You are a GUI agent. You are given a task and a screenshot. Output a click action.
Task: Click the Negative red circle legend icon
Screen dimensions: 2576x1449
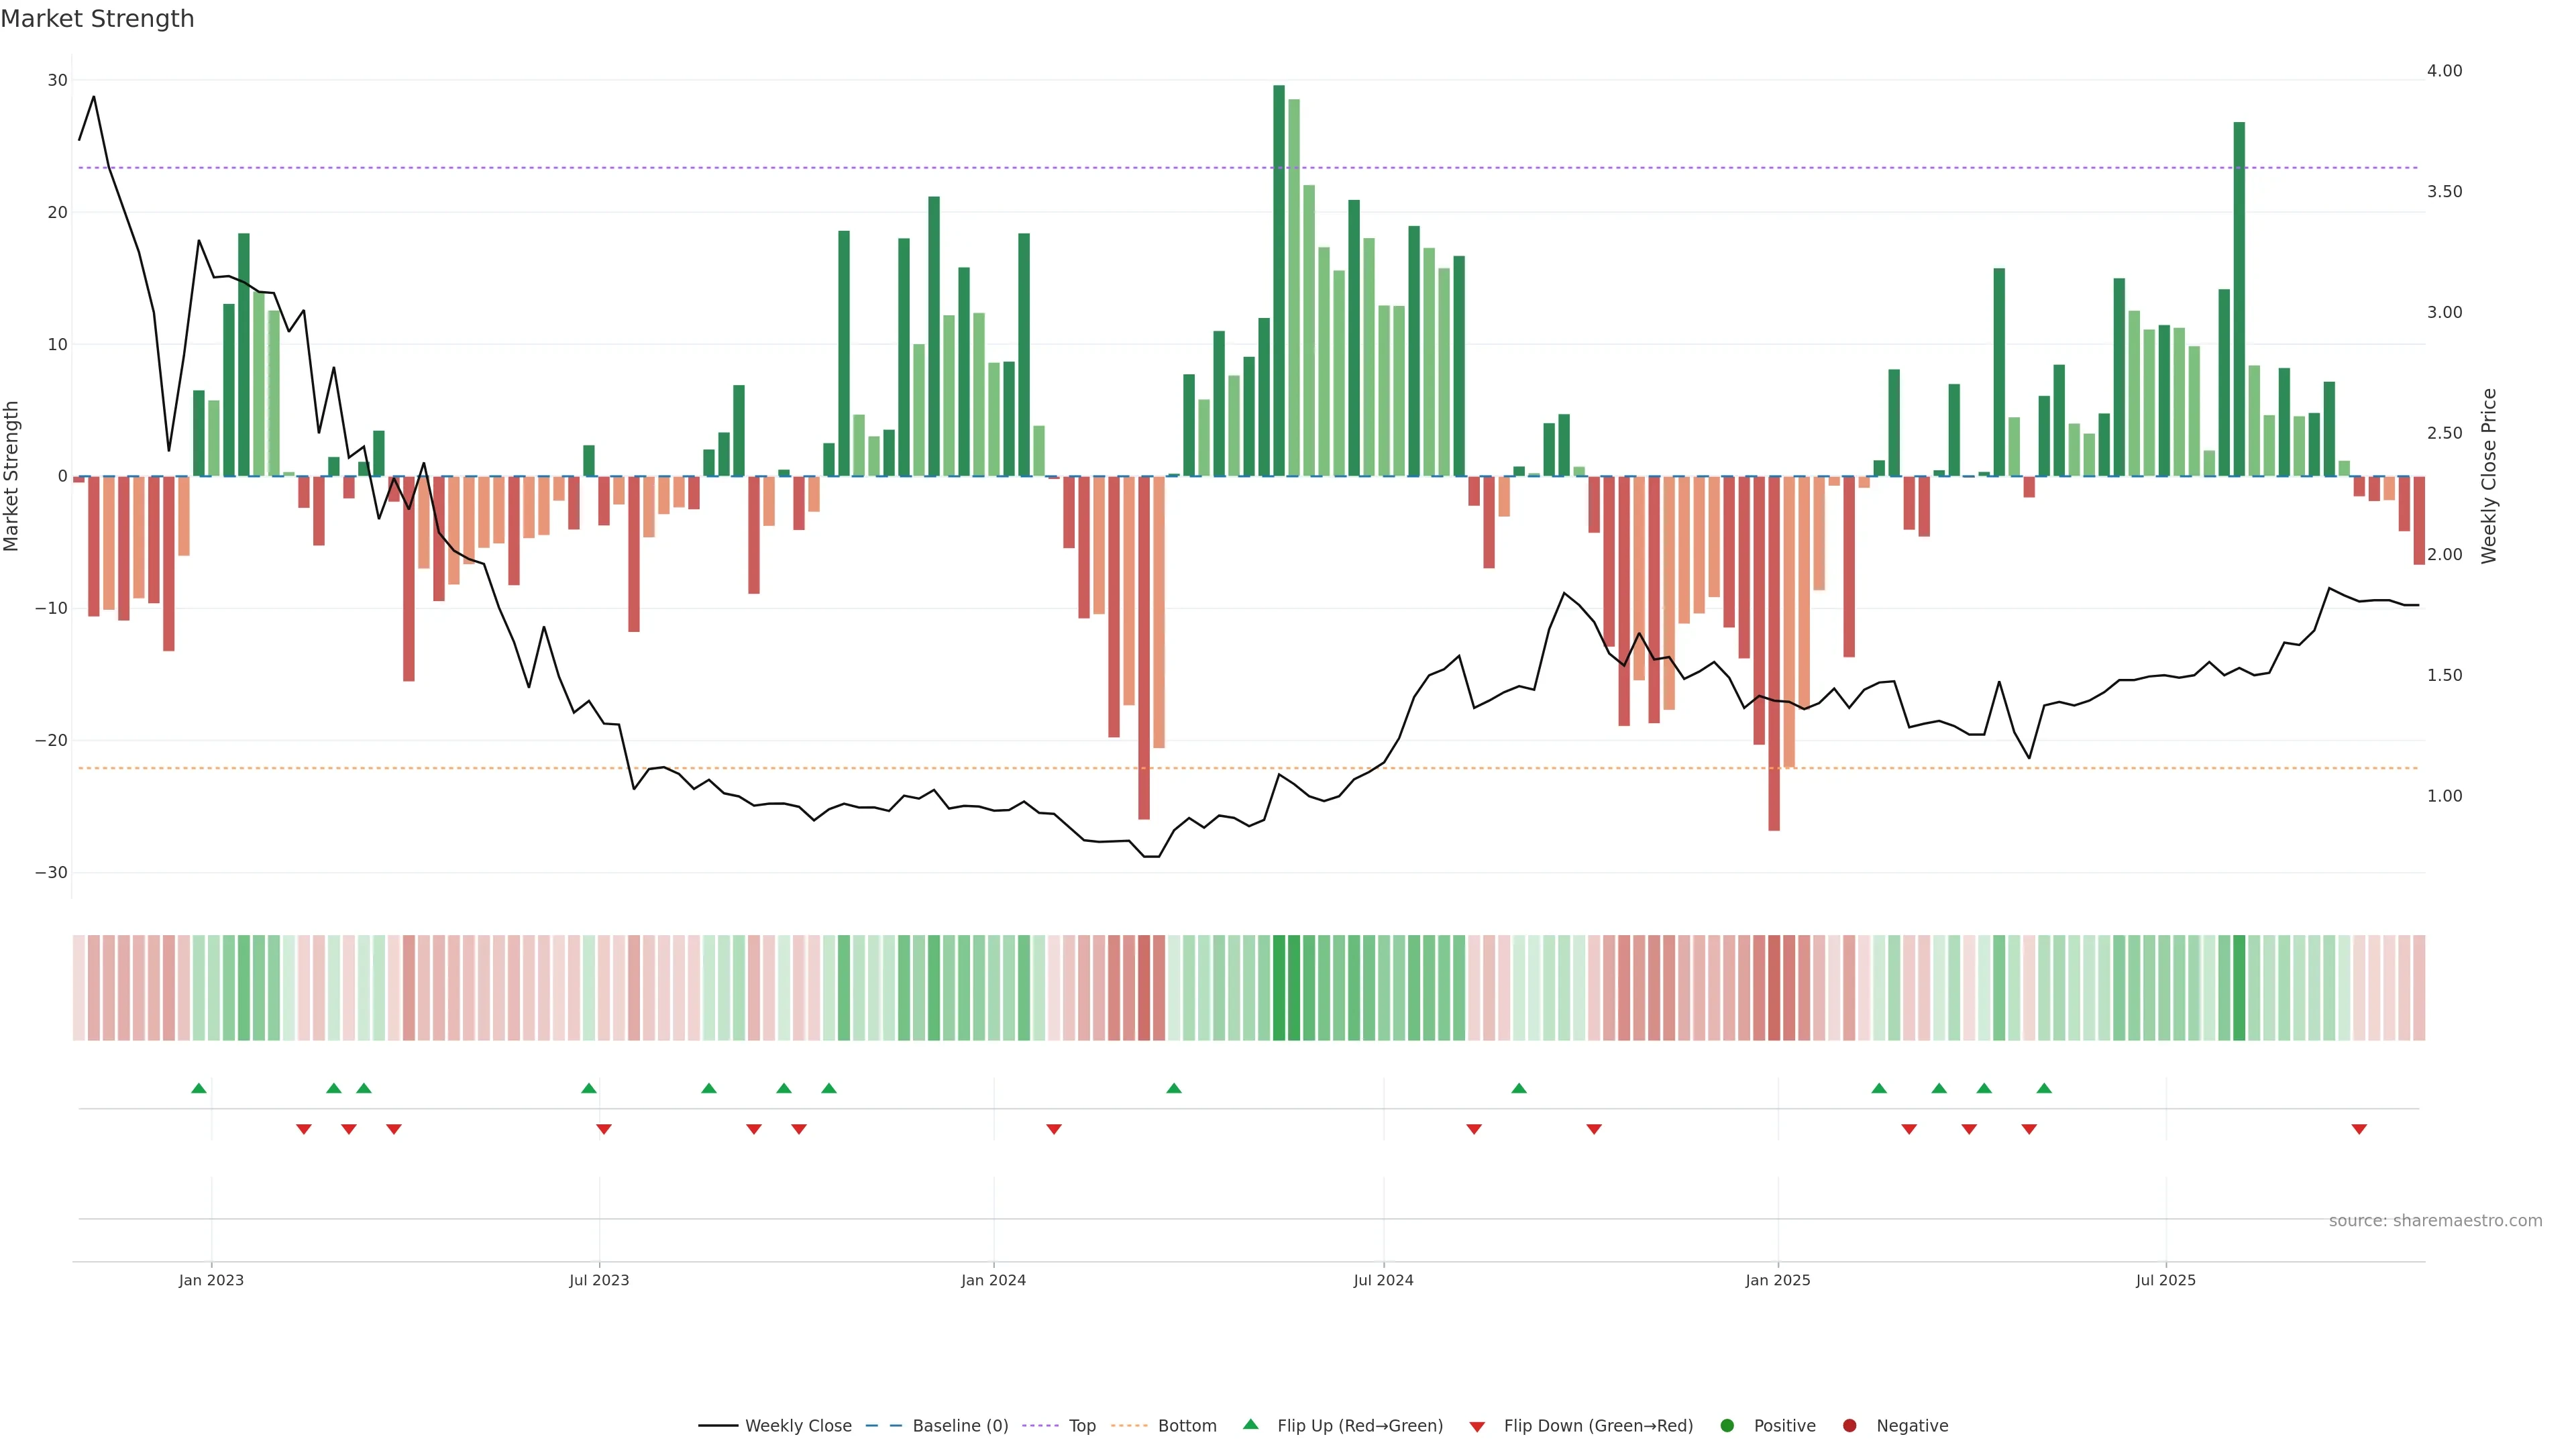pyautogui.click(x=1849, y=1425)
